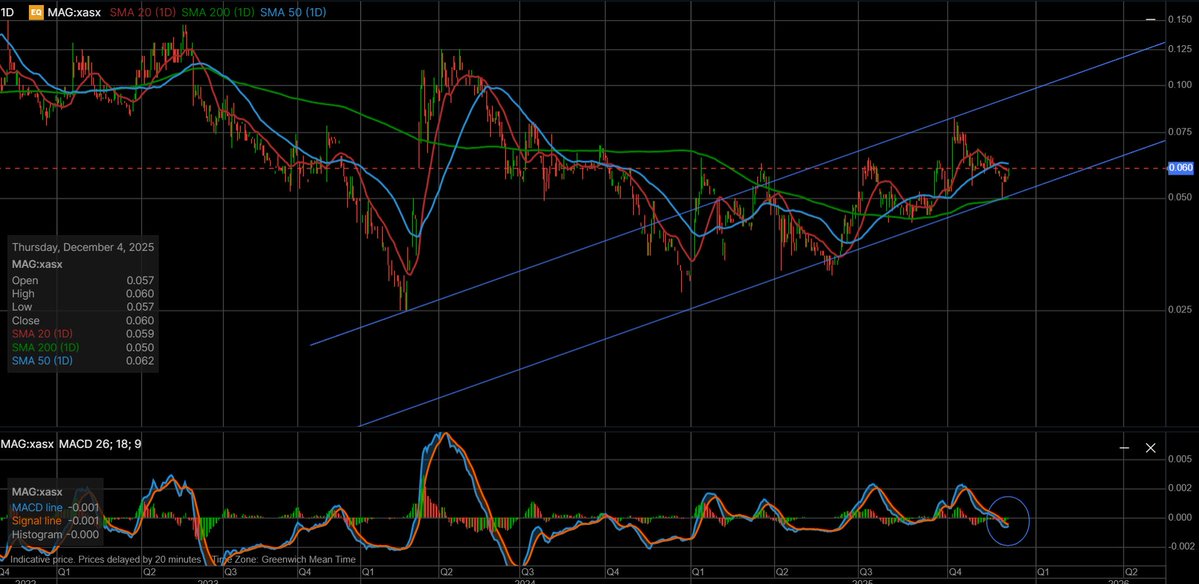Image resolution: width=1199 pixels, height=584 pixels.
Task: Click SMA 200 (1D) 0.050 tooltip row
Action: 83,347
